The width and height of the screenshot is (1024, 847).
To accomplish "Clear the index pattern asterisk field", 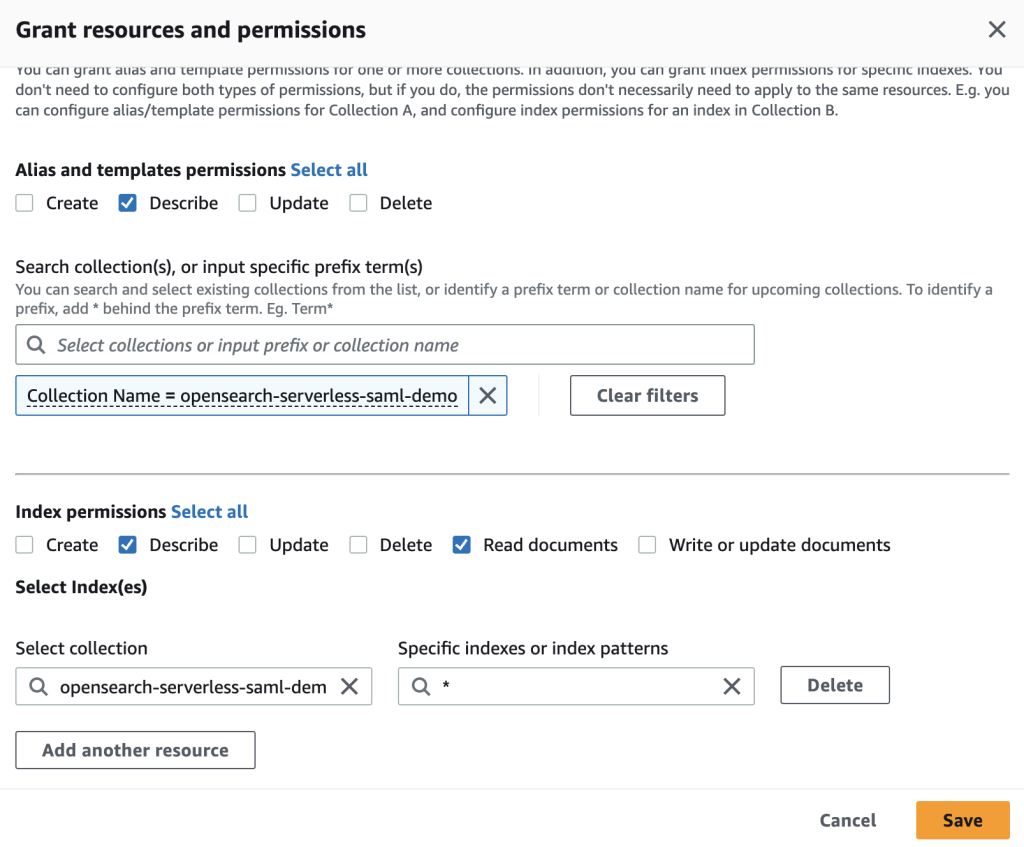I will click(x=732, y=686).
